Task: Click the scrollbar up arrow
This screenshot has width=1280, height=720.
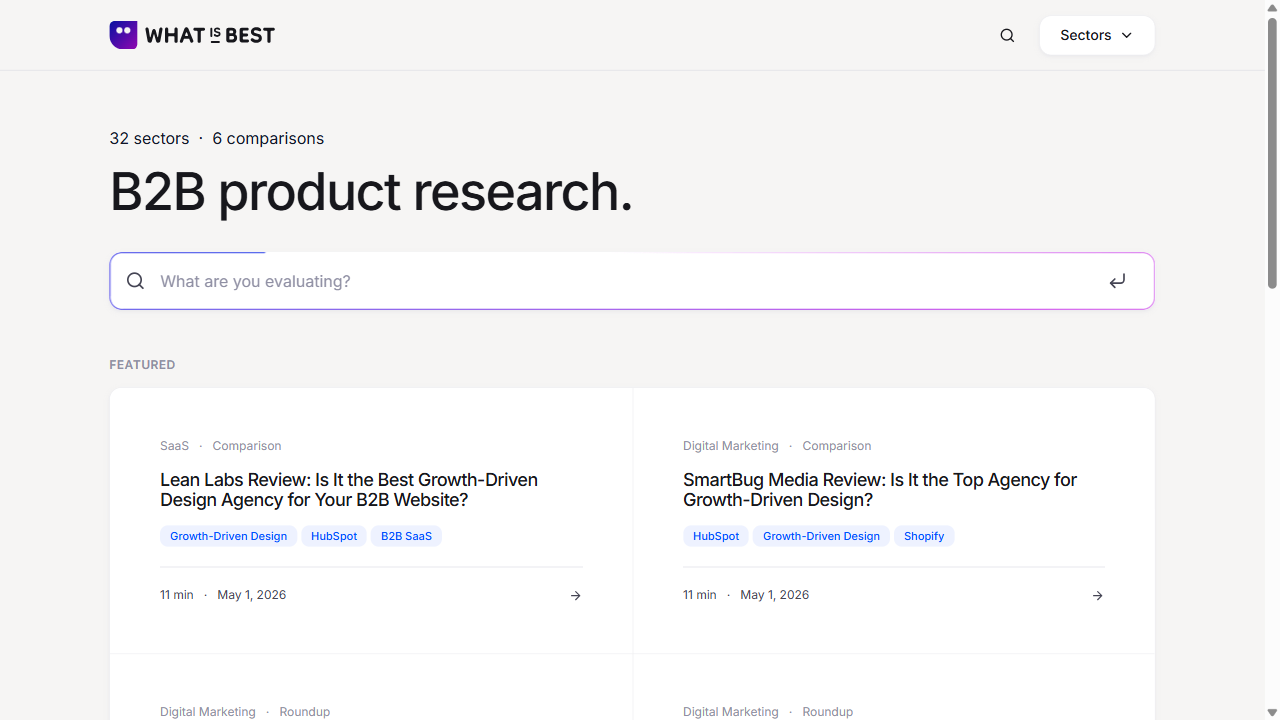Action: click(x=1272, y=8)
